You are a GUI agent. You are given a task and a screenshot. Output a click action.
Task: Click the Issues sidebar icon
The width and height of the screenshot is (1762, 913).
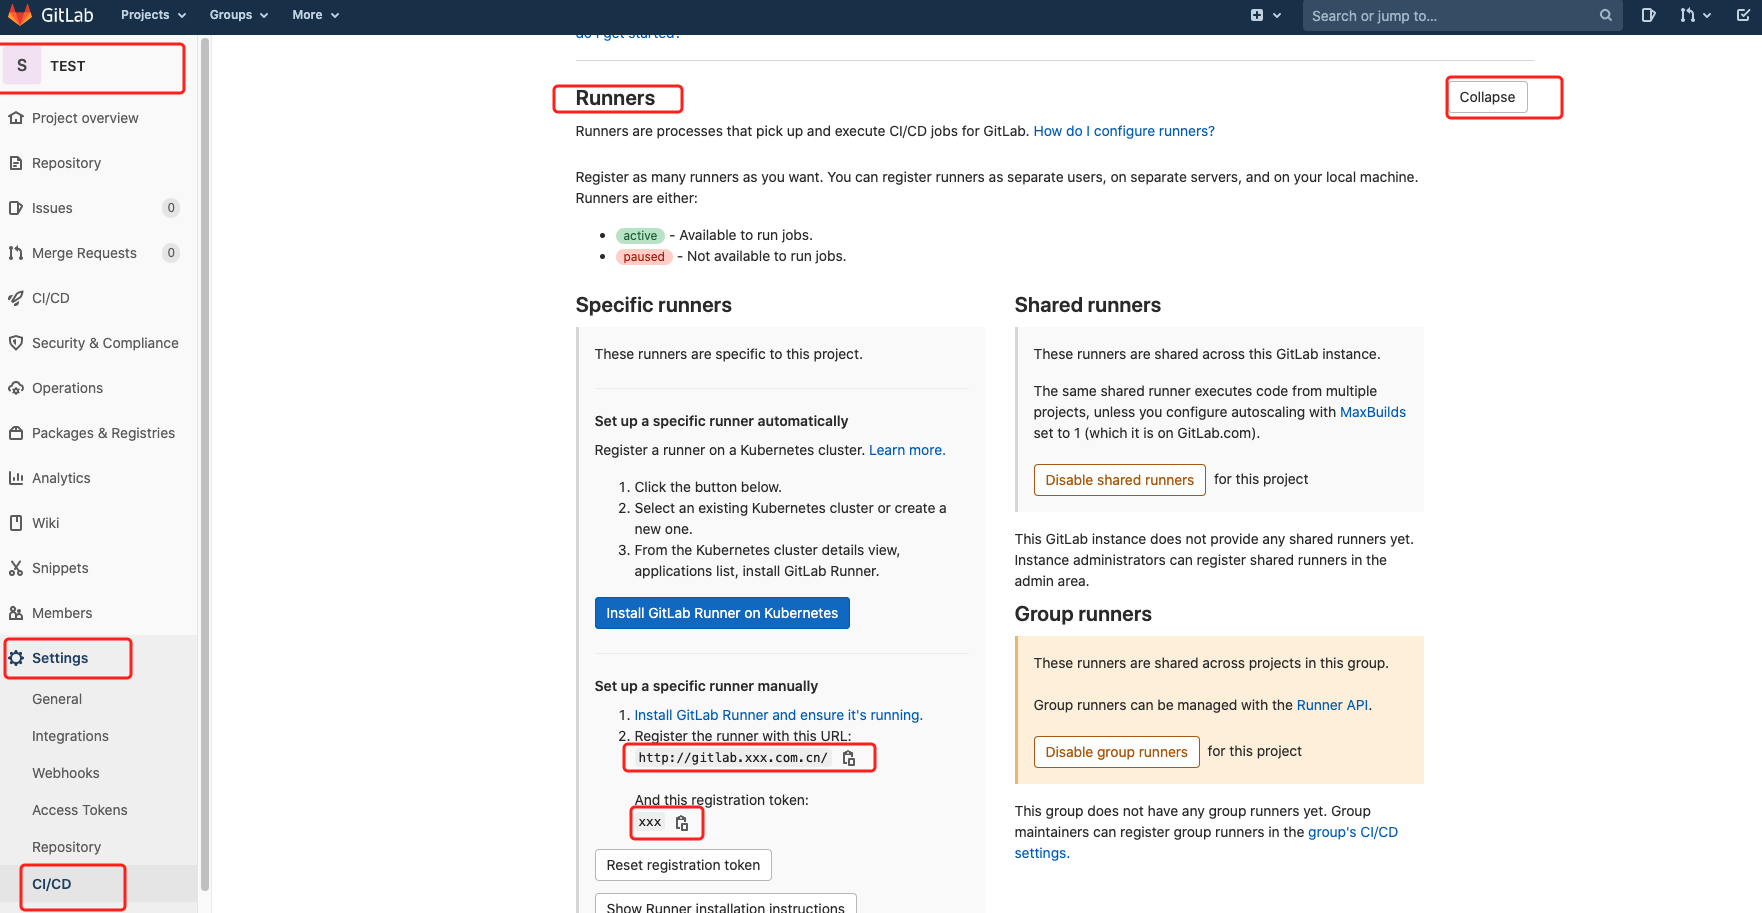point(16,208)
